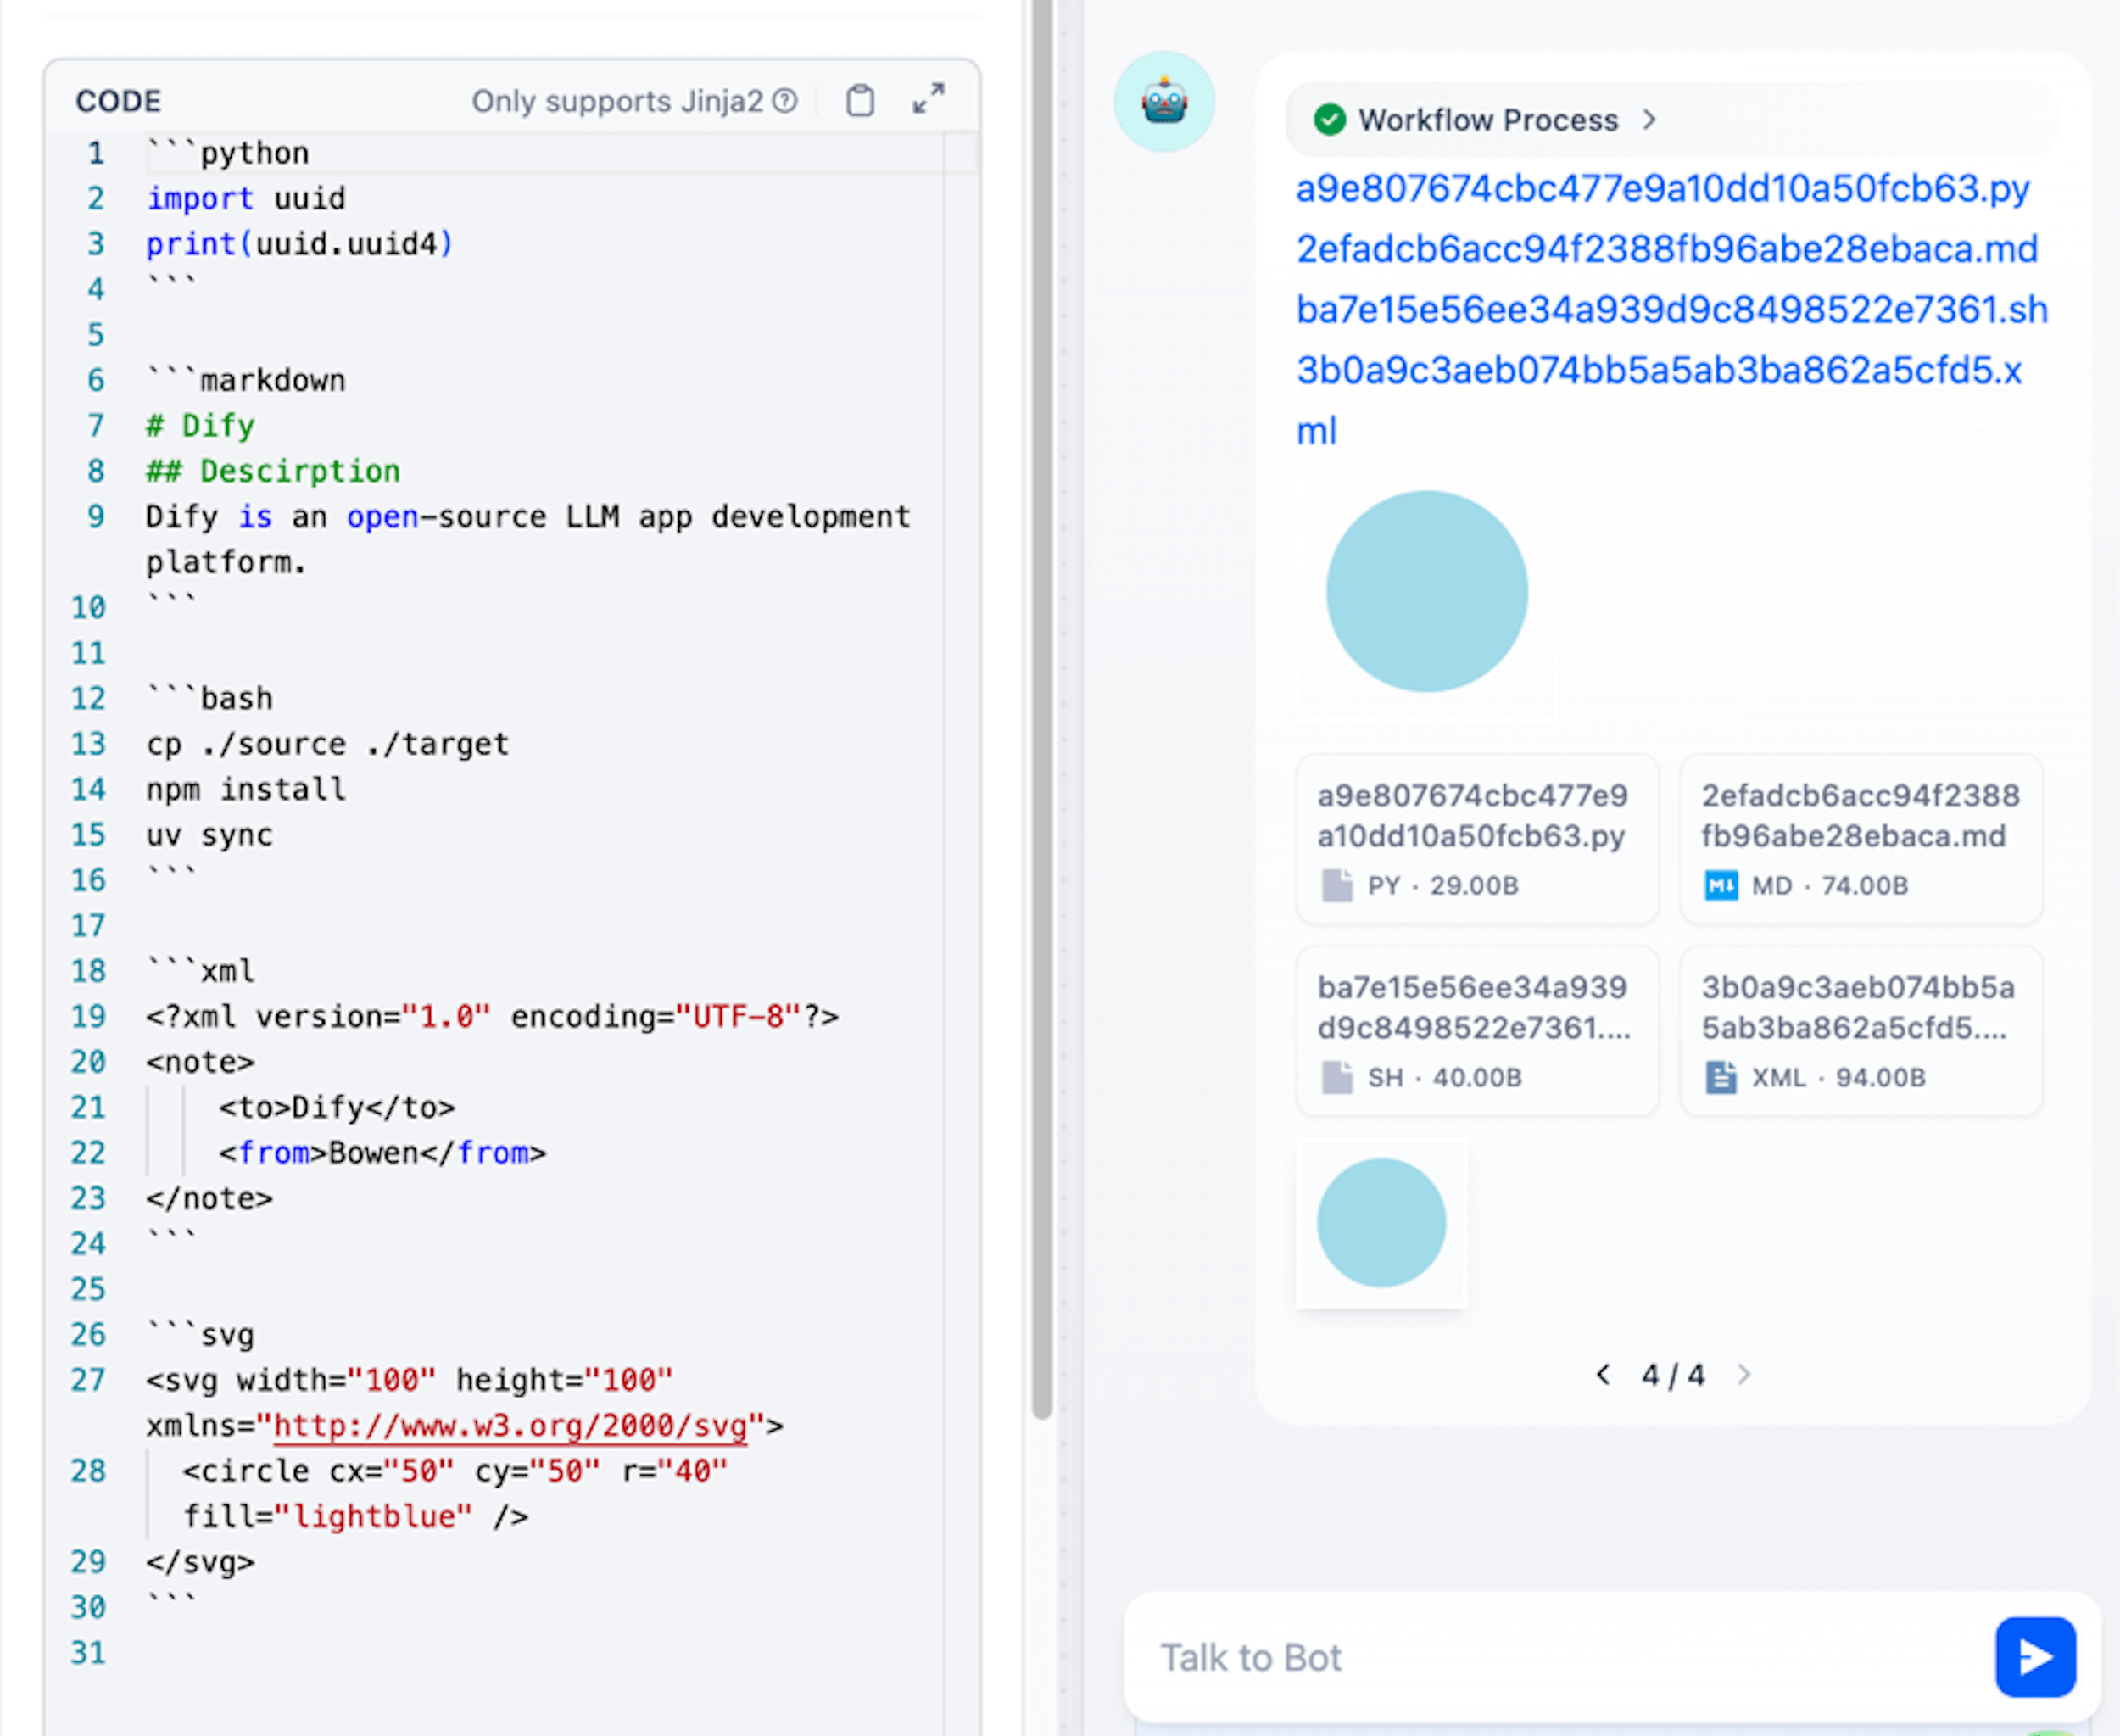Open the a9e807674cbc477e9a10dd10a50fcb63.py link
The width and height of the screenshot is (2120, 1736).
coord(1662,188)
